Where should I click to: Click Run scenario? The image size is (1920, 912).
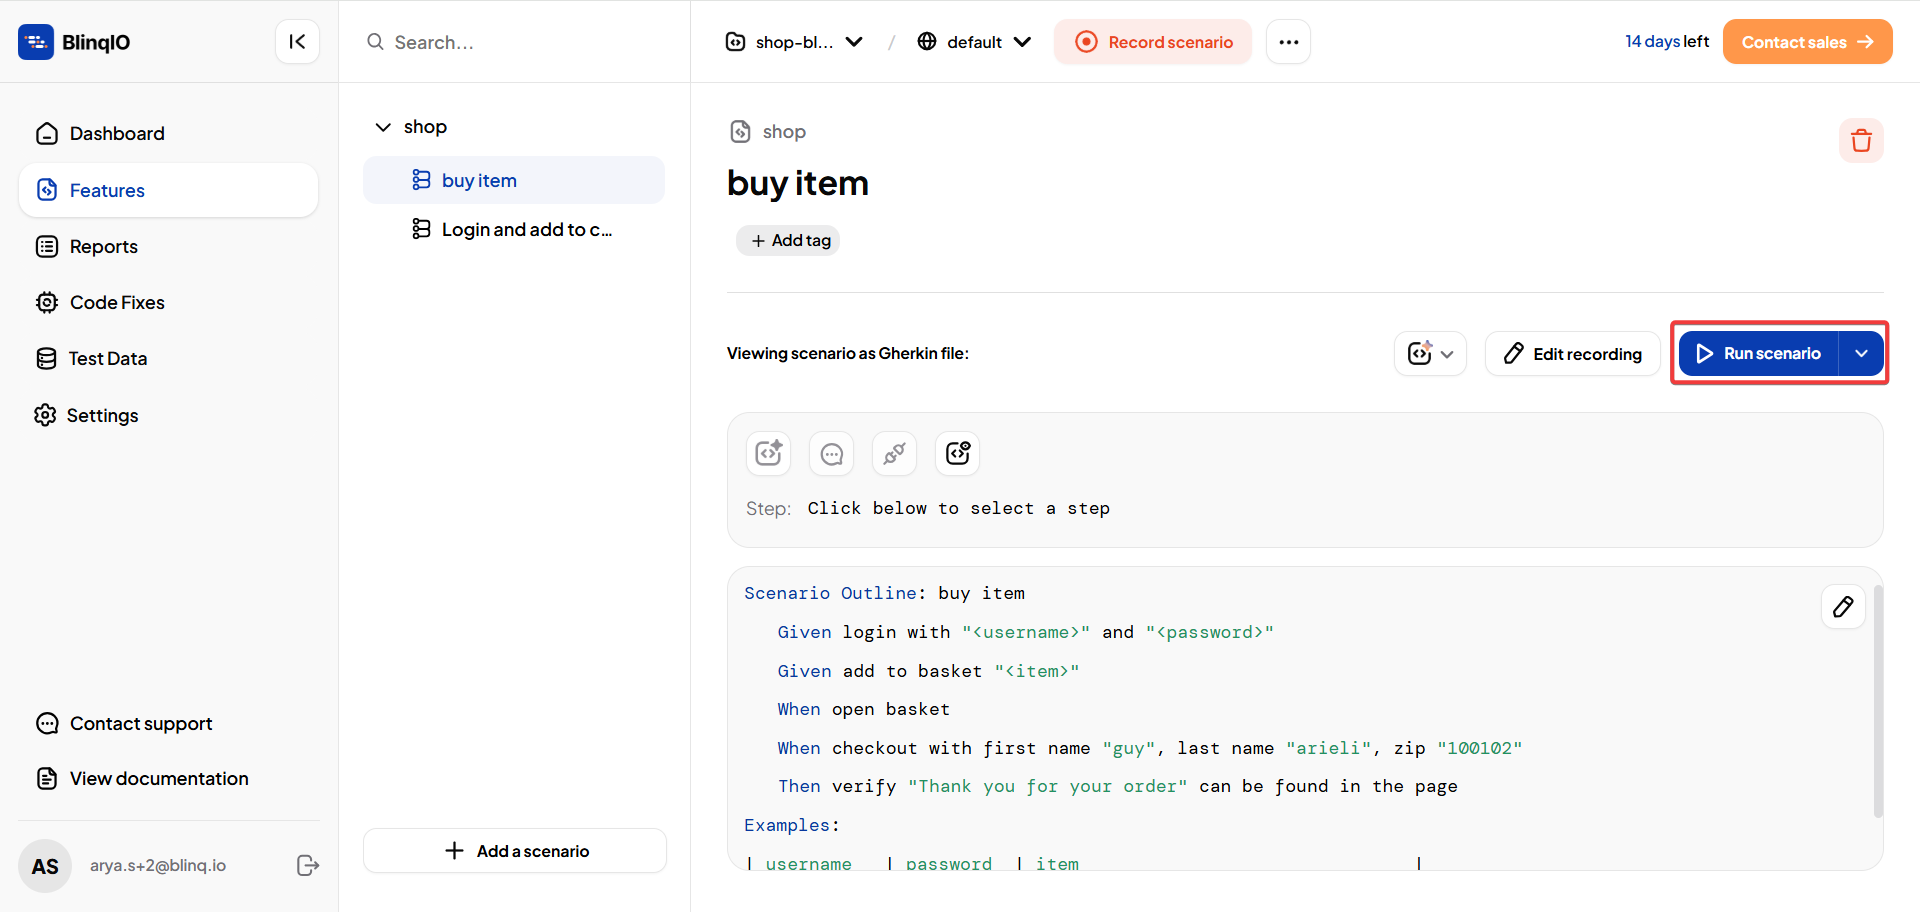[x=1759, y=353]
